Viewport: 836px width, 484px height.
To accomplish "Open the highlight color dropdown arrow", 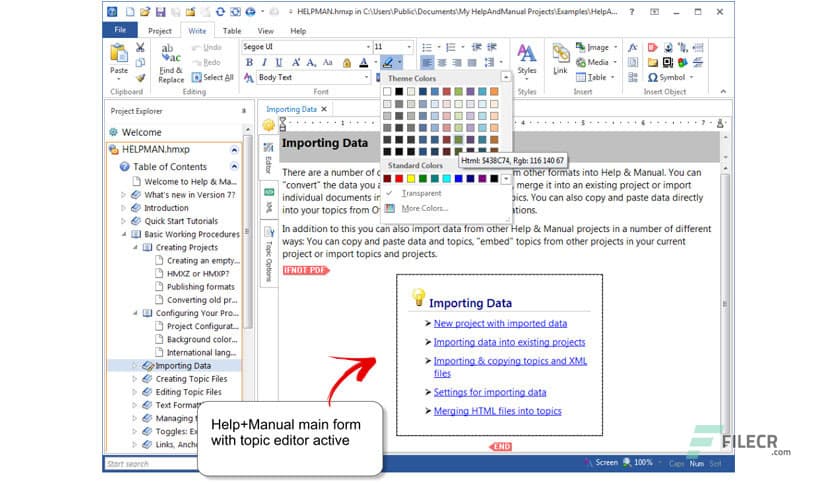I will (x=399, y=63).
